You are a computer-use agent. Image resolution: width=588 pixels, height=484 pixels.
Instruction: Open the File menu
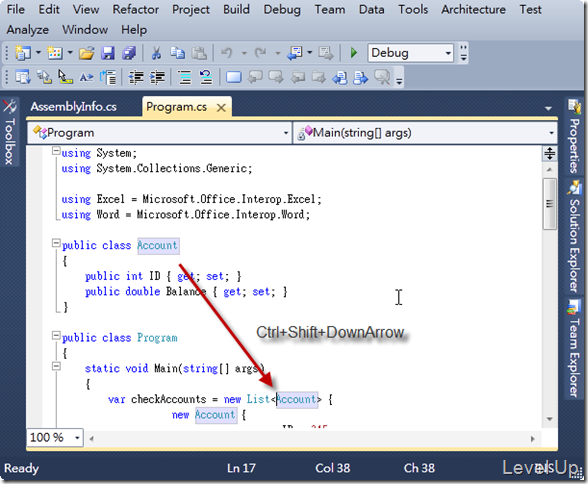(x=16, y=9)
